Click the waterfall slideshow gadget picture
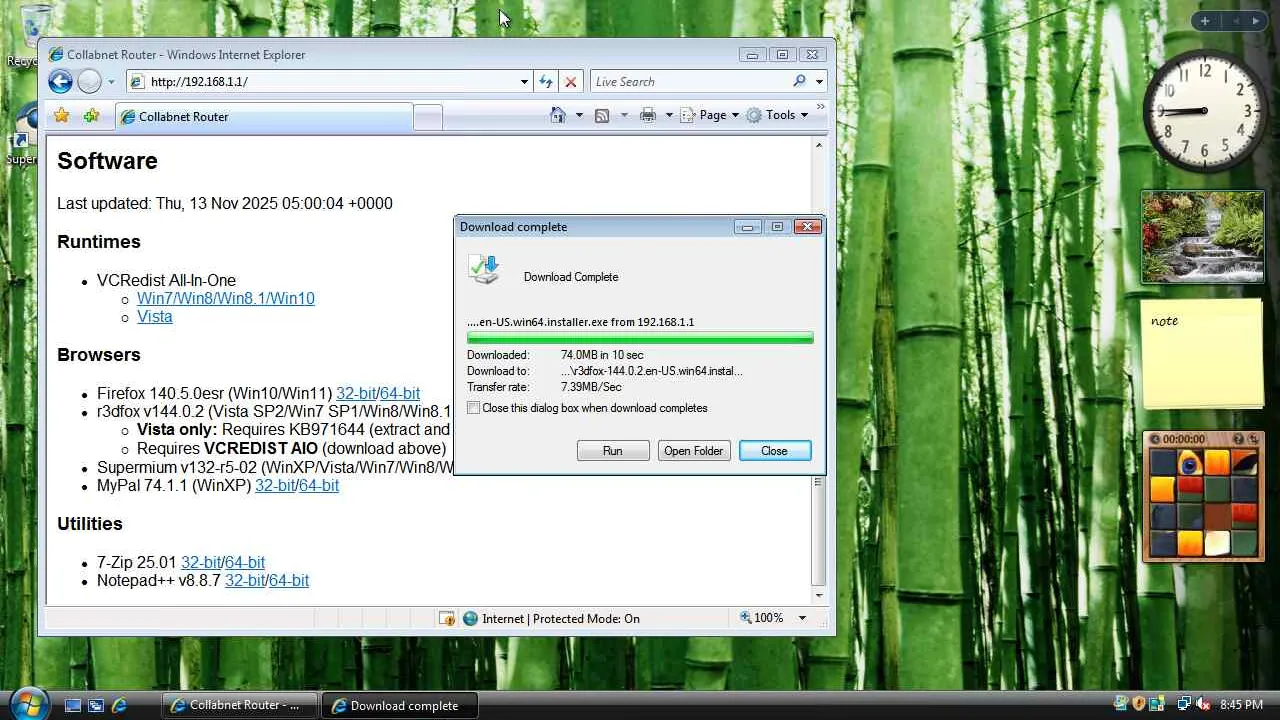Image resolution: width=1280 pixels, height=720 pixels. click(1203, 237)
